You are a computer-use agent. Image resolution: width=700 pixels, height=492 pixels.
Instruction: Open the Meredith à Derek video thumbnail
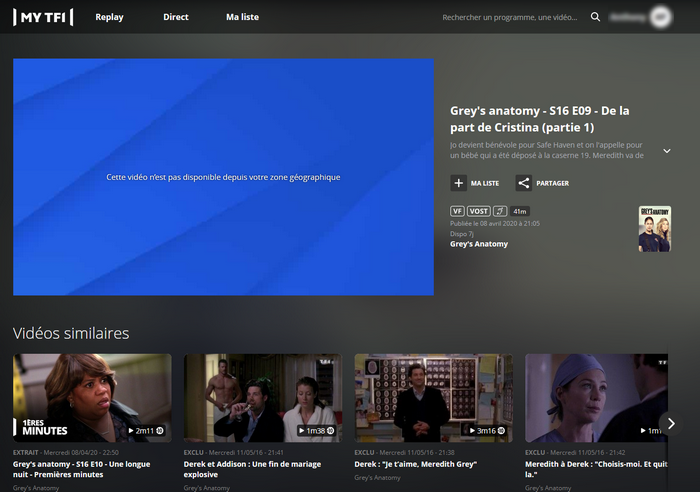tap(596, 398)
